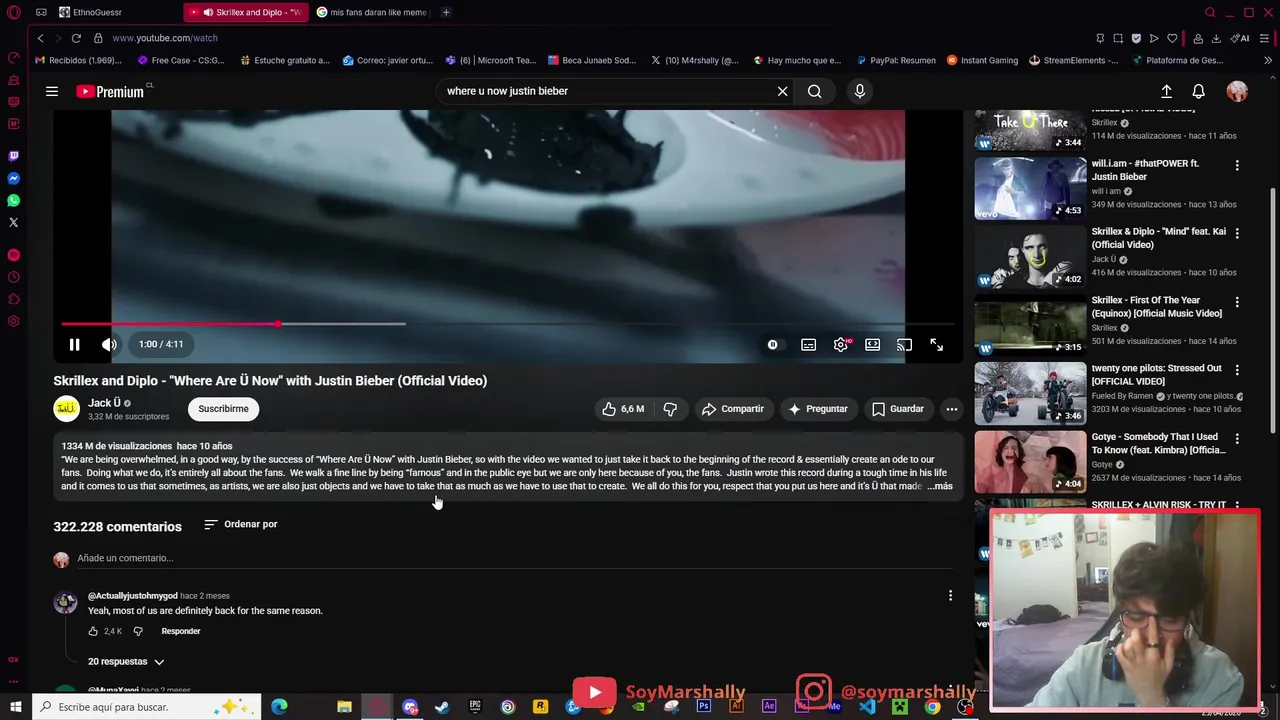Open options for Gotye video suggestion
Viewport: 1280px width, 720px height.
[1237, 438]
